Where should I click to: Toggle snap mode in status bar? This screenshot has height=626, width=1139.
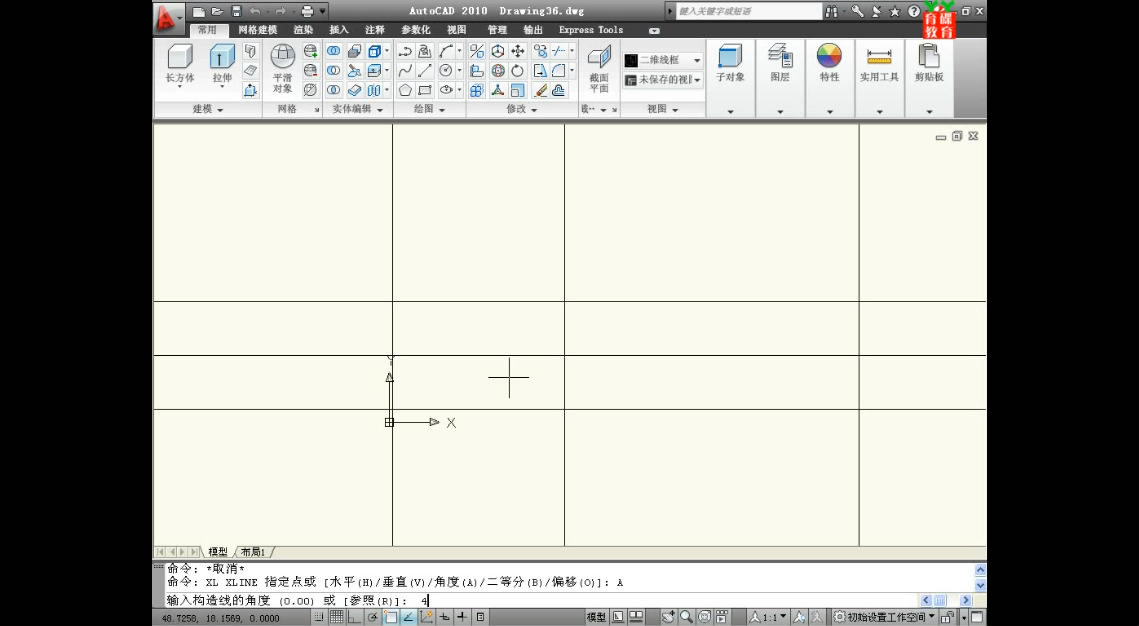click(319, 617)
